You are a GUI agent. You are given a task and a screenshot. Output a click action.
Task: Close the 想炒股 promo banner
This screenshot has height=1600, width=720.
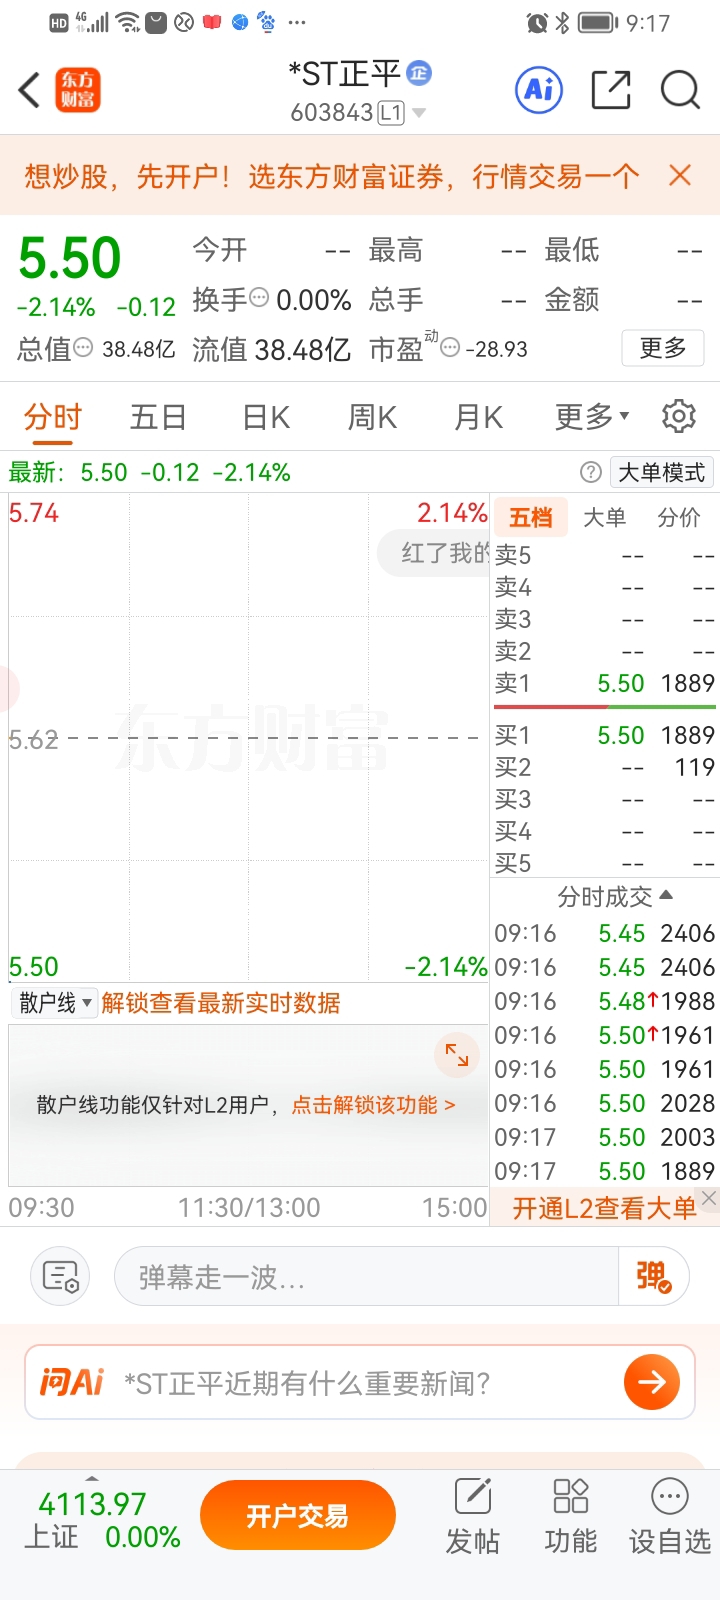pos(680,175)
